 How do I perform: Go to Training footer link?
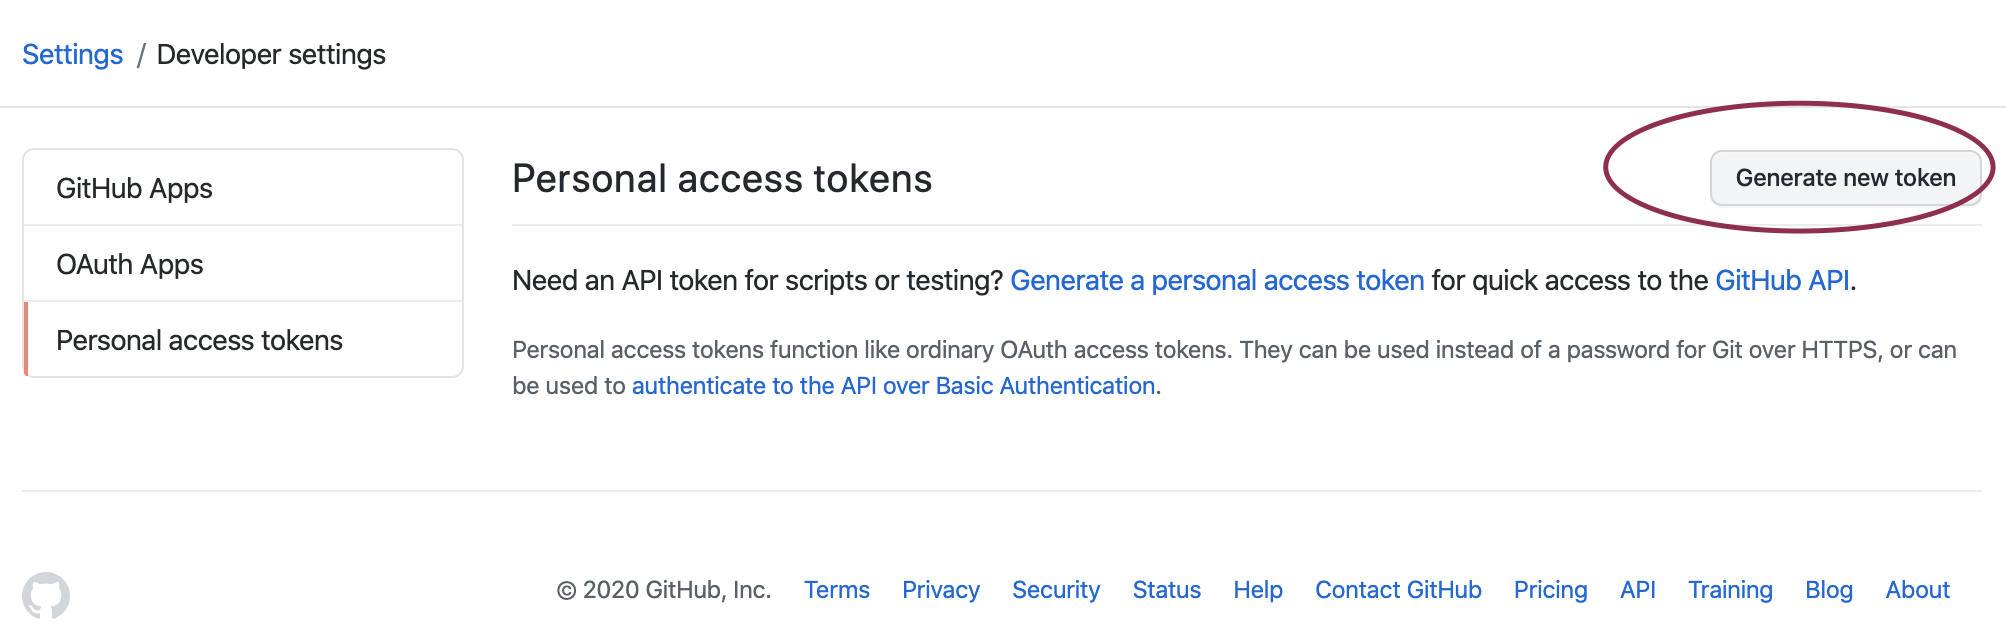pos(1730,590)
